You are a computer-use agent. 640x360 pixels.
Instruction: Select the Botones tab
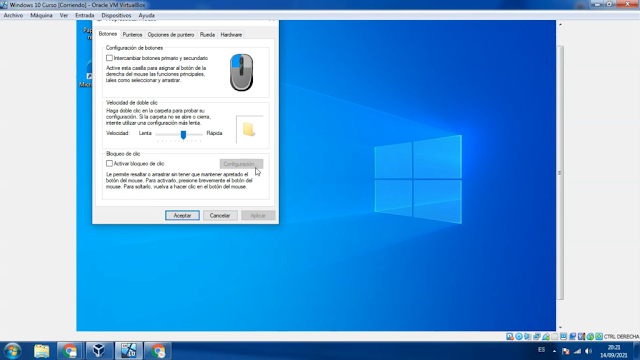[108, 34]
